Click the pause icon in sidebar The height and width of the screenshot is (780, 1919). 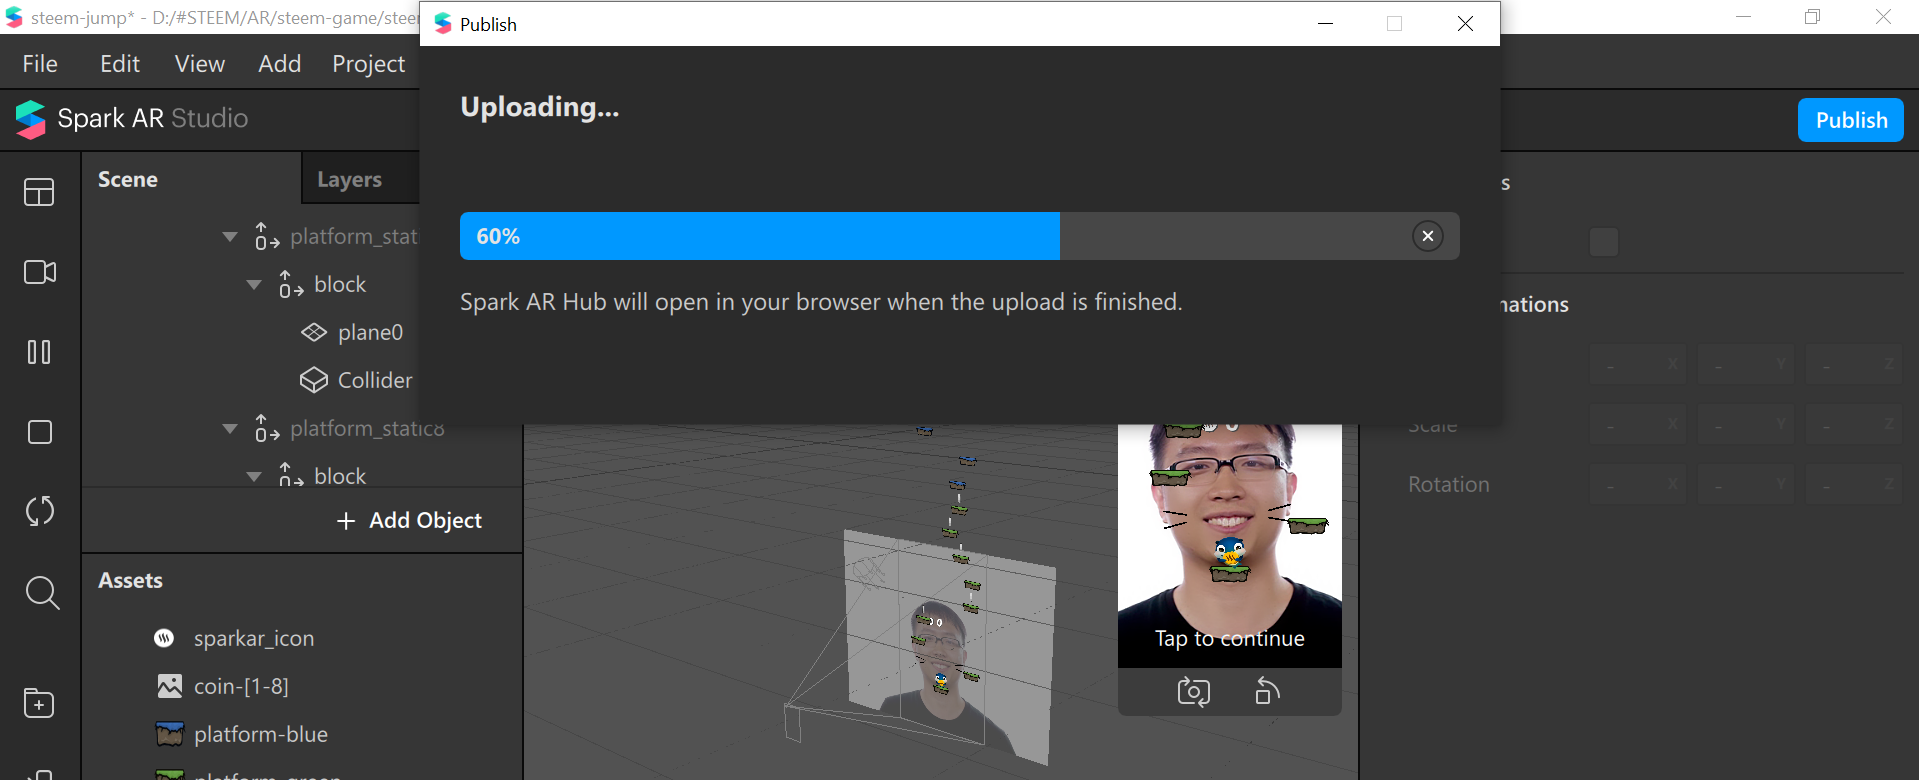(x=39, y=352)
